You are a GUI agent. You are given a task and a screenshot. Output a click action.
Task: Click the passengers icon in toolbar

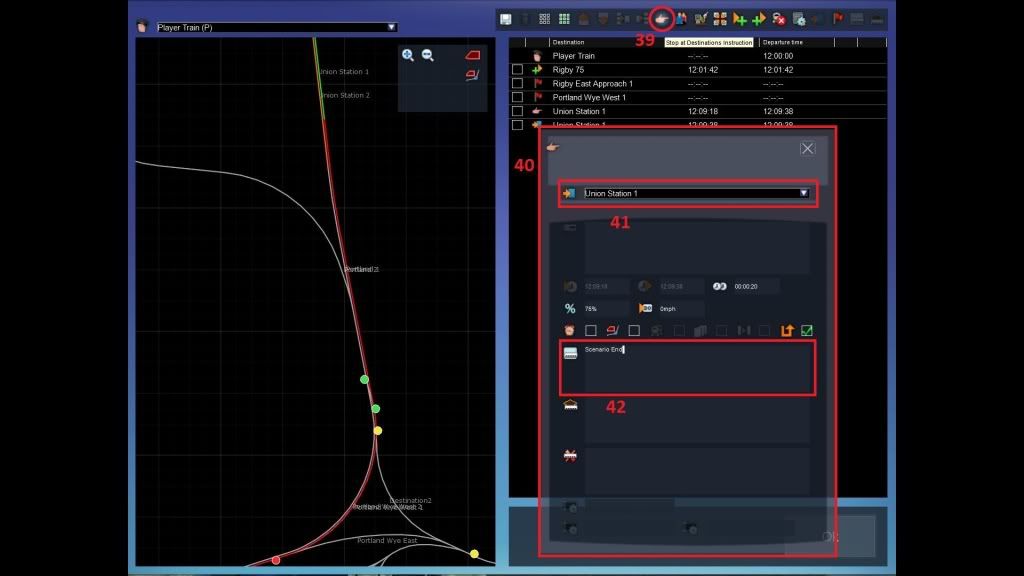coord(681,19)
